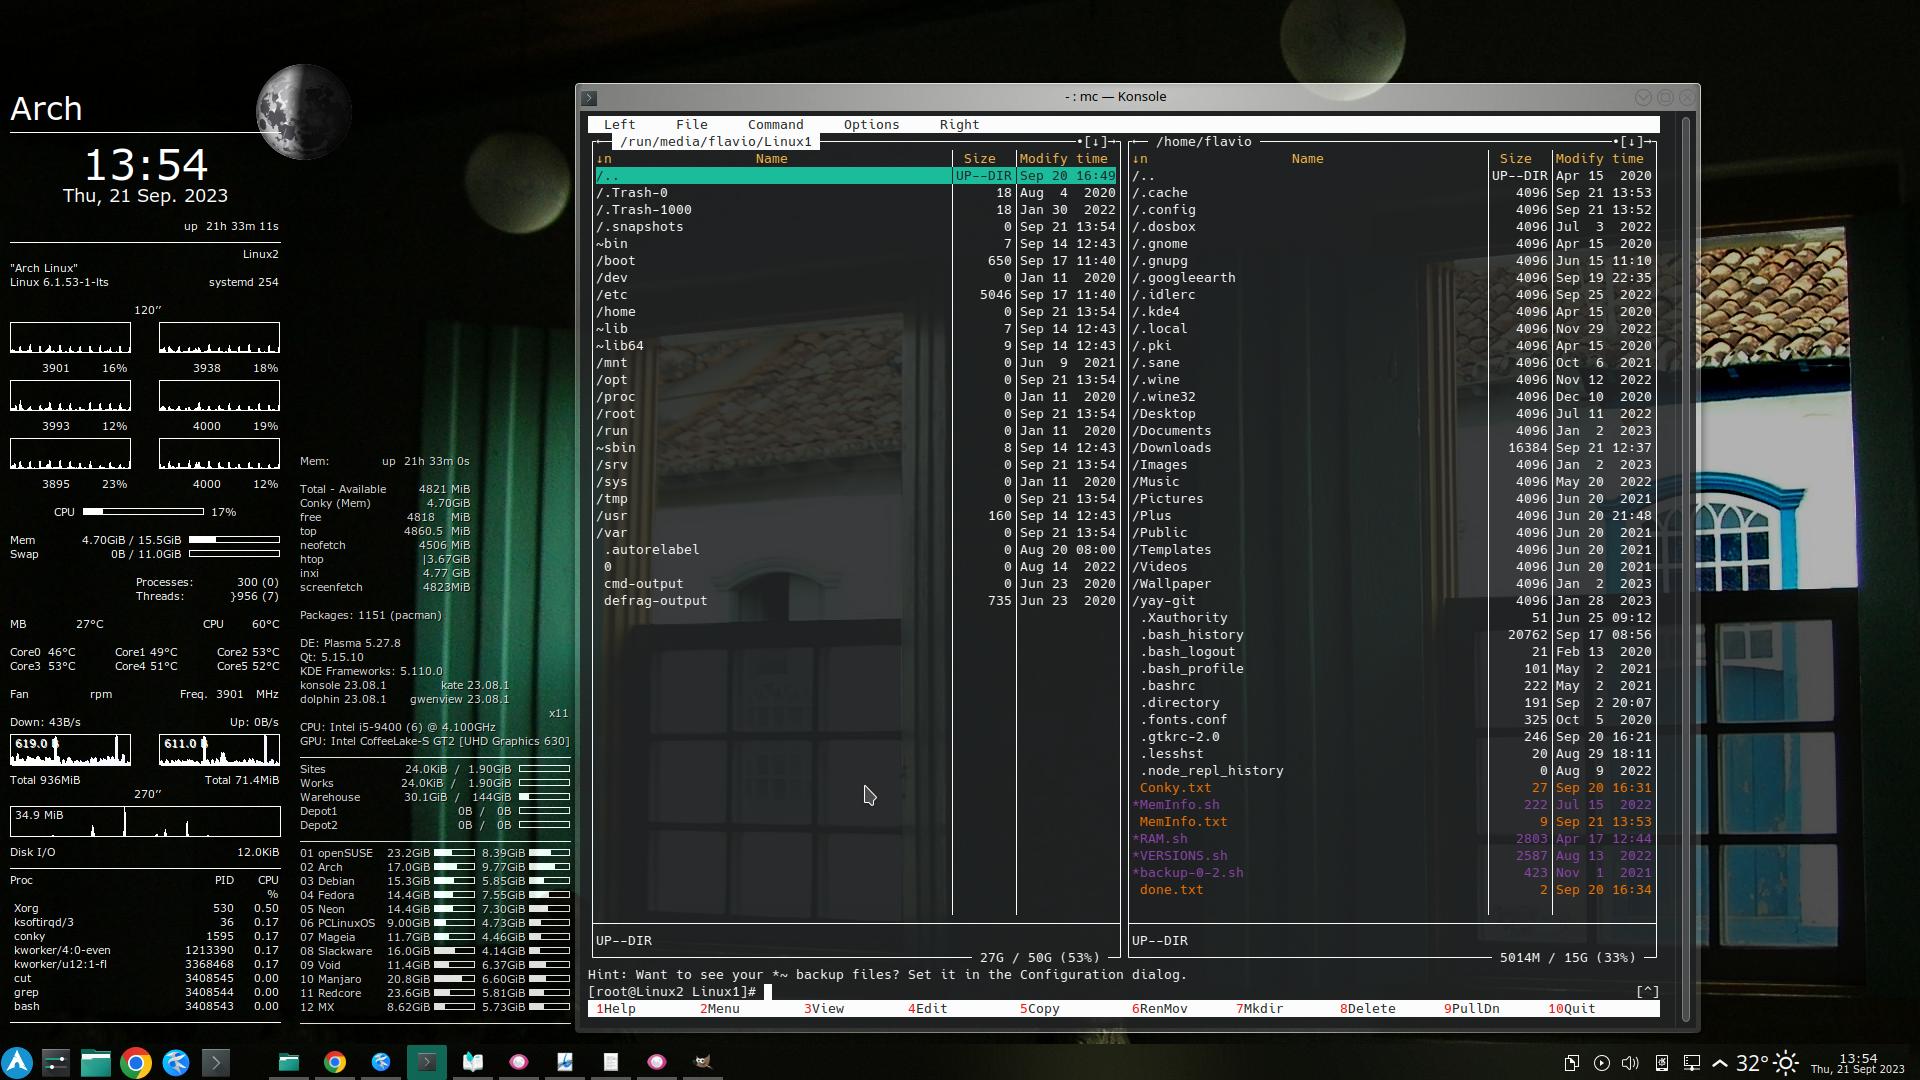Open the volume speaker tray icon
Image resolution: width=1920 pixels, height=1080 pixels.
[1631, 1063]
